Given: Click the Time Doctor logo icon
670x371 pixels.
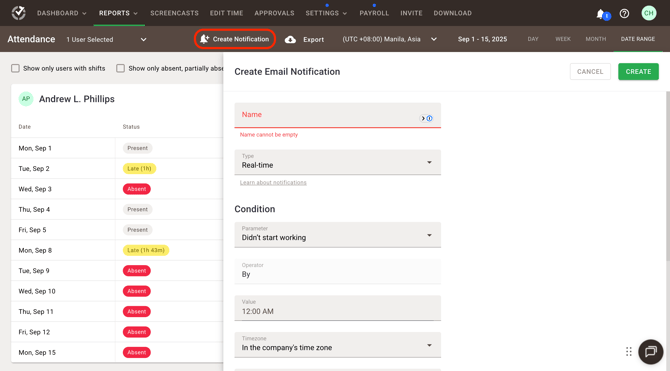Looking at the screenshot, I should (x=18, y=13).
